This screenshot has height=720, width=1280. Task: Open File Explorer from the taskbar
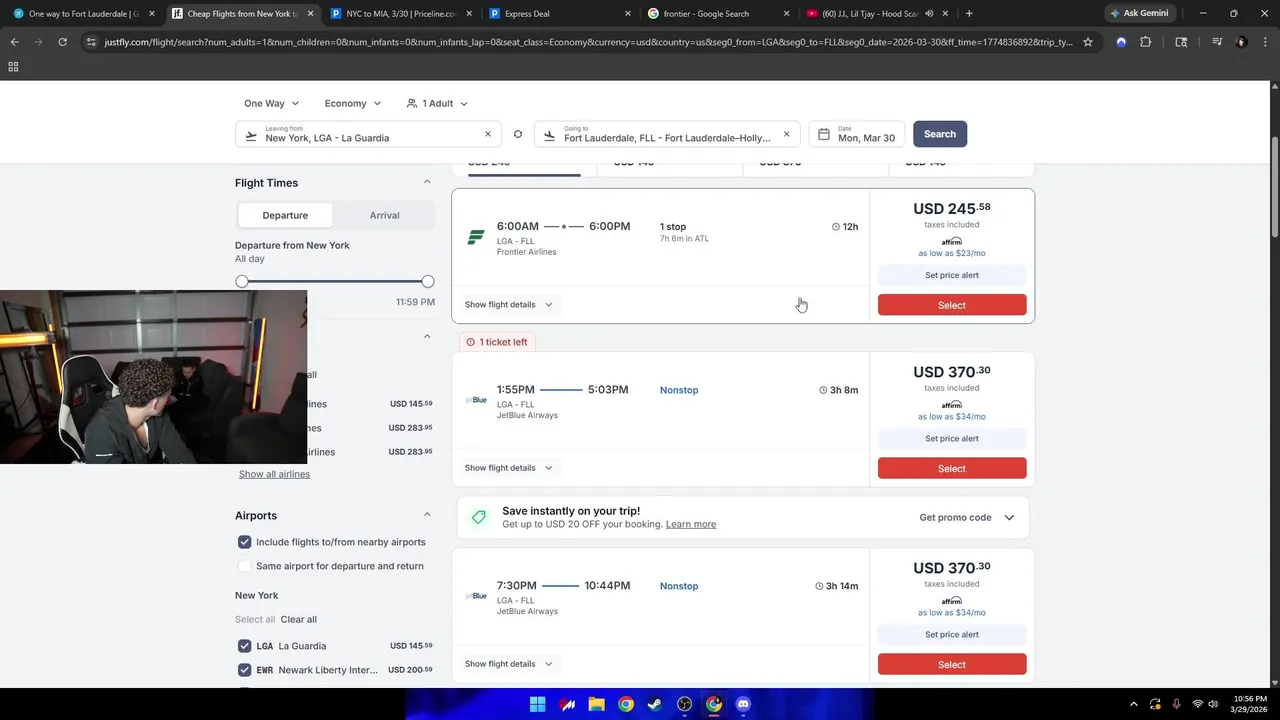coord(596,704)
